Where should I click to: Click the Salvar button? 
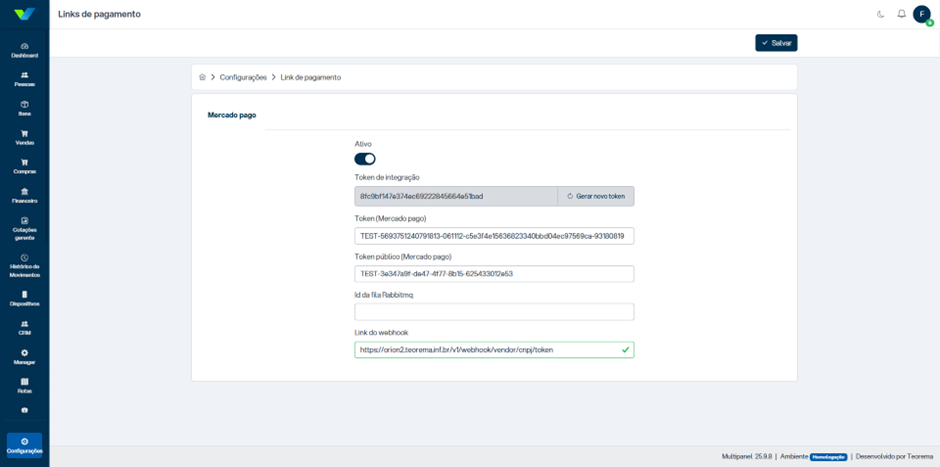pyautogui.click(x=776, y=43)
